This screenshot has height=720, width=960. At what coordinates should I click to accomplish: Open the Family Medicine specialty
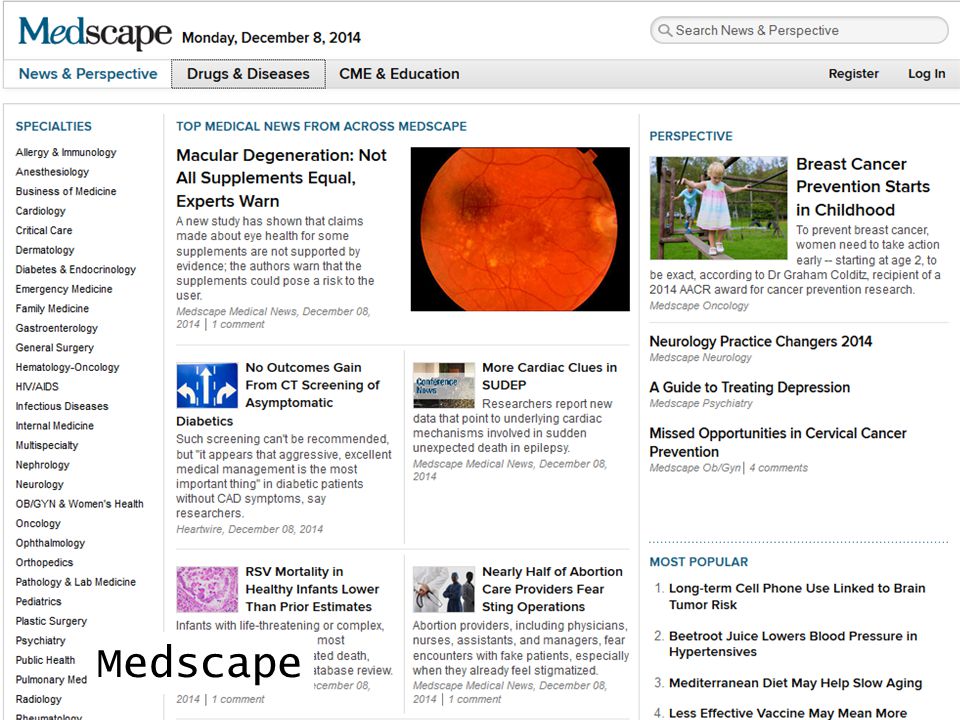pyautogui.click(x=52, y=309)
